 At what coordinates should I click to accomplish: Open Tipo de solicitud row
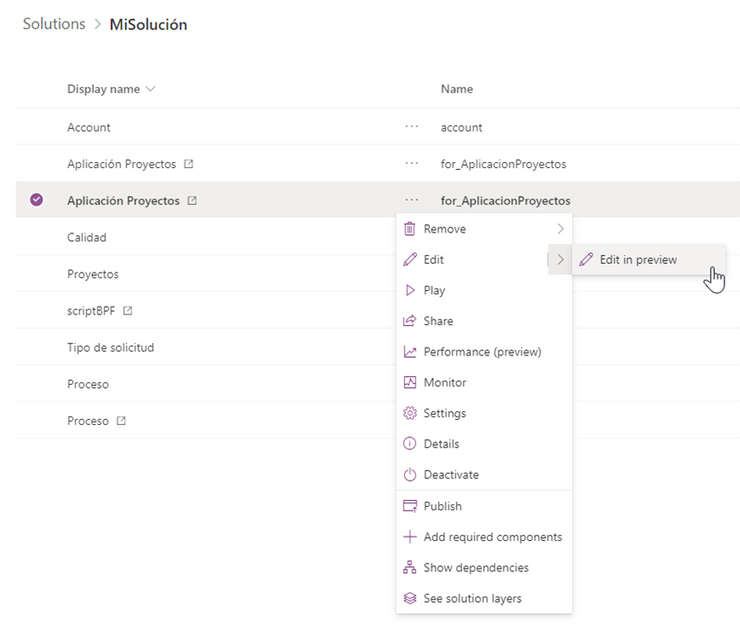pyautogui.click(x=110, y=347)
